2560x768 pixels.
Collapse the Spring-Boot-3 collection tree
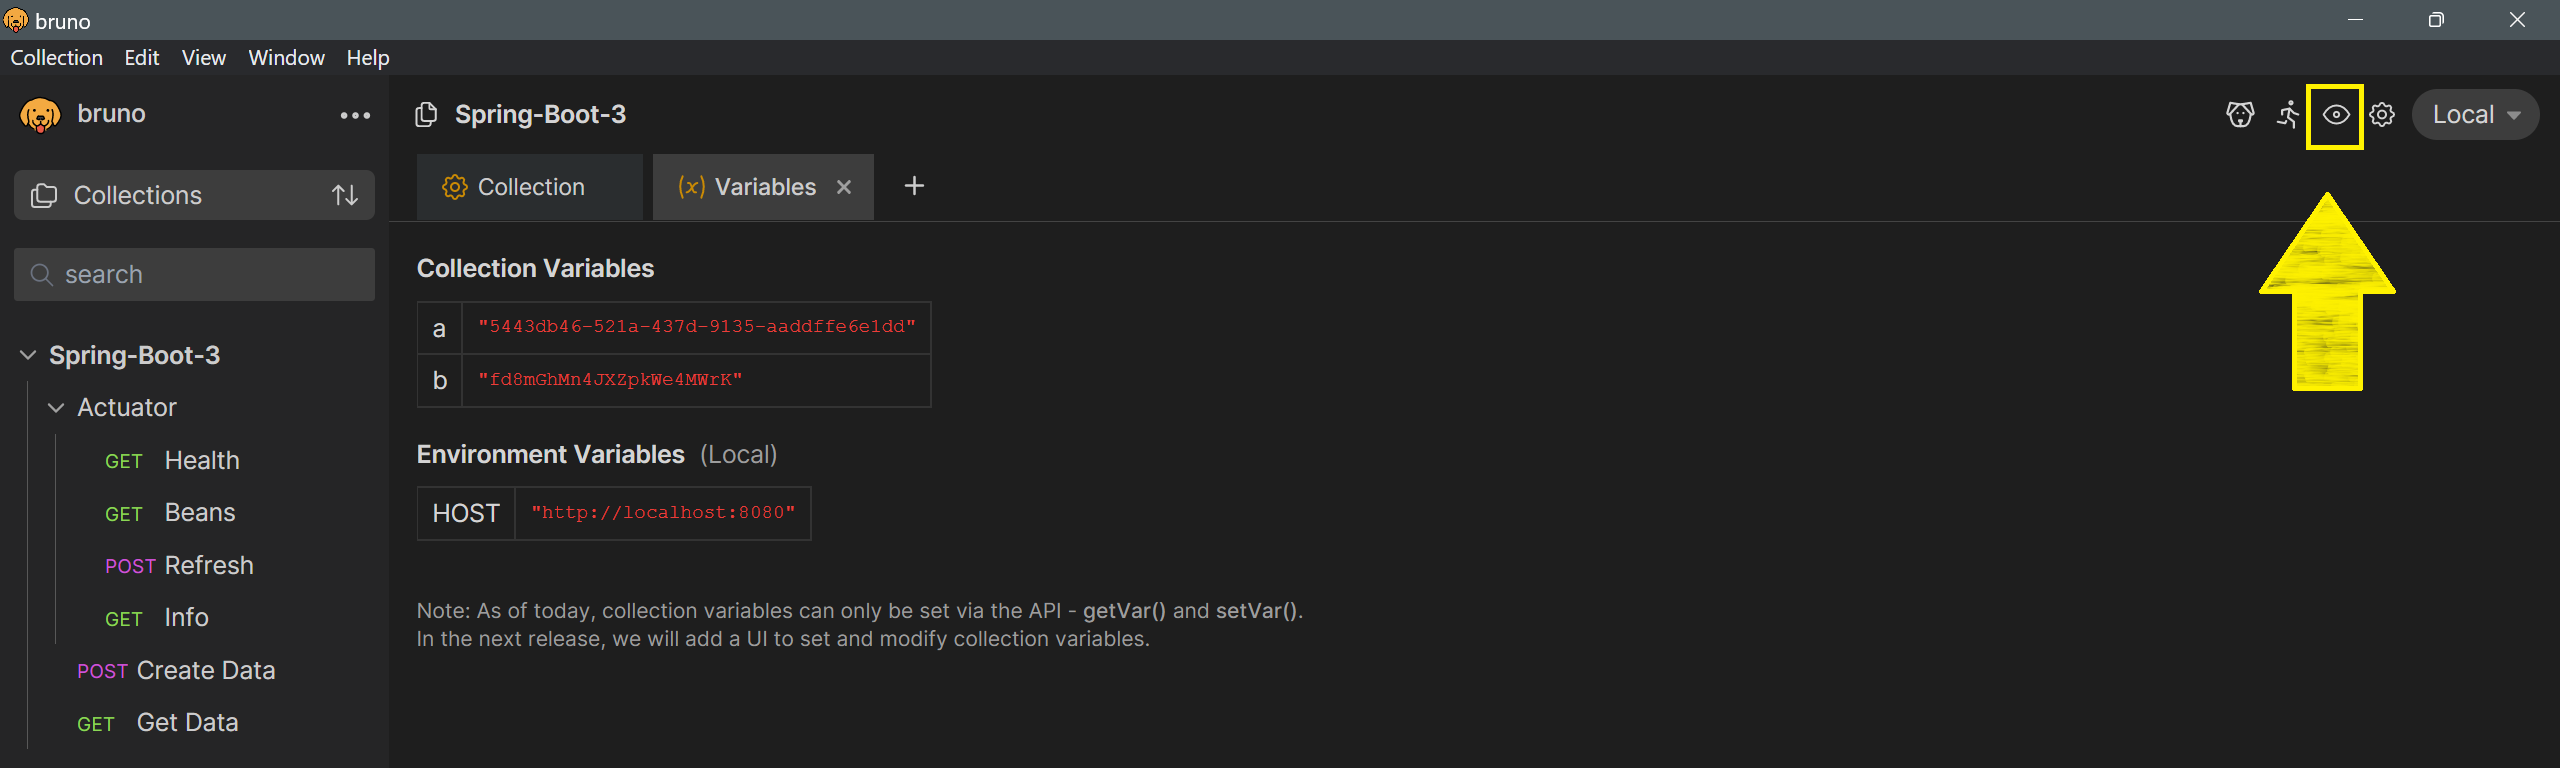tap(28, 355)
